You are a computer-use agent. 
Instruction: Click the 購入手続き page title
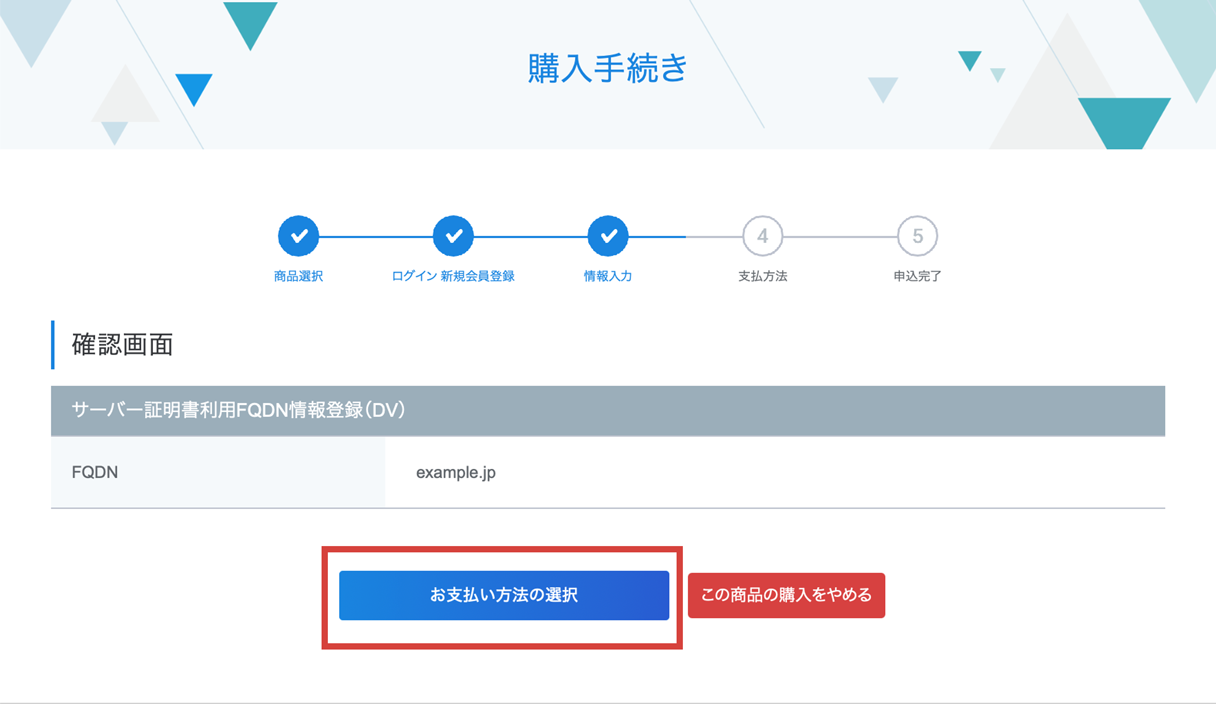coord(608,68)
